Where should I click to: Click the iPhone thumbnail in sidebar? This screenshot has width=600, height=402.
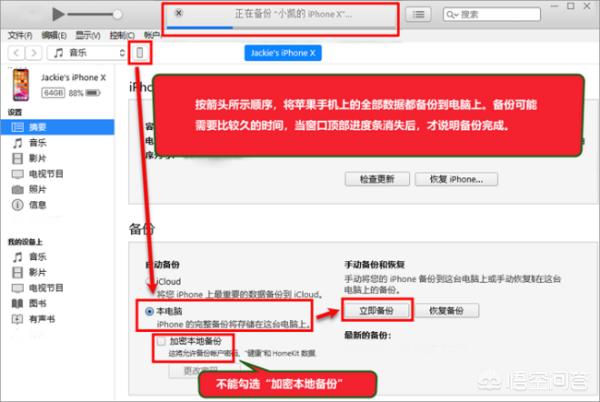coord(21,85)
